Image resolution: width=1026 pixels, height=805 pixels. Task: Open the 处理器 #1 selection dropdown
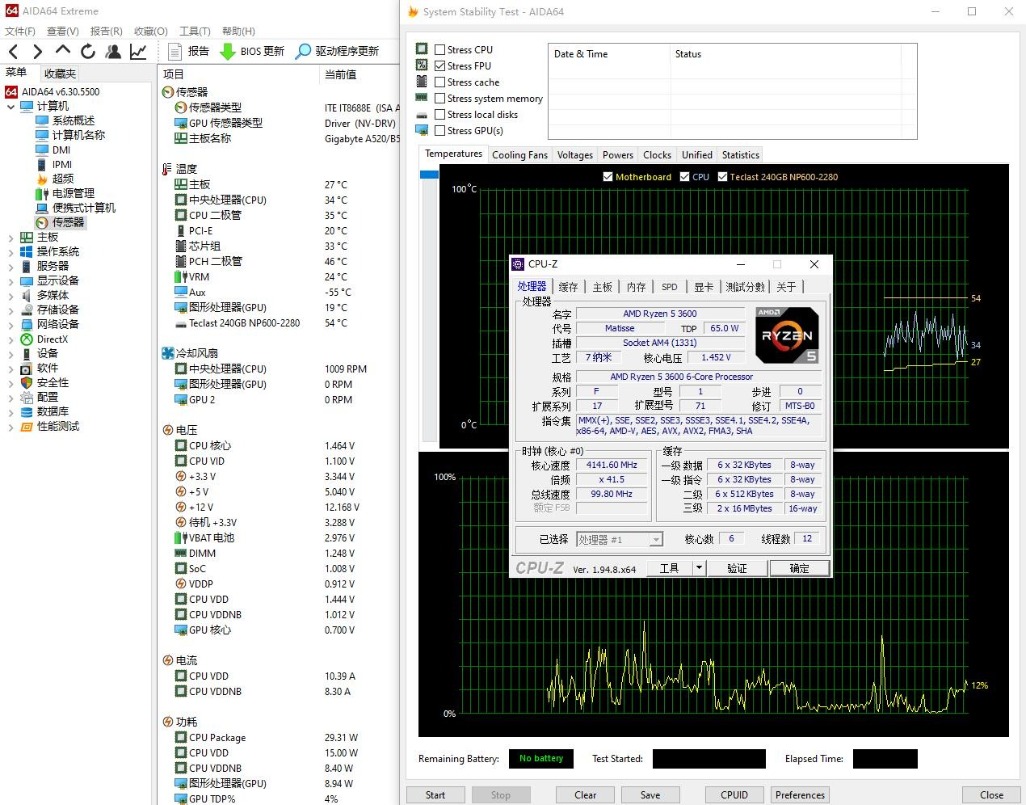point(619,539)
